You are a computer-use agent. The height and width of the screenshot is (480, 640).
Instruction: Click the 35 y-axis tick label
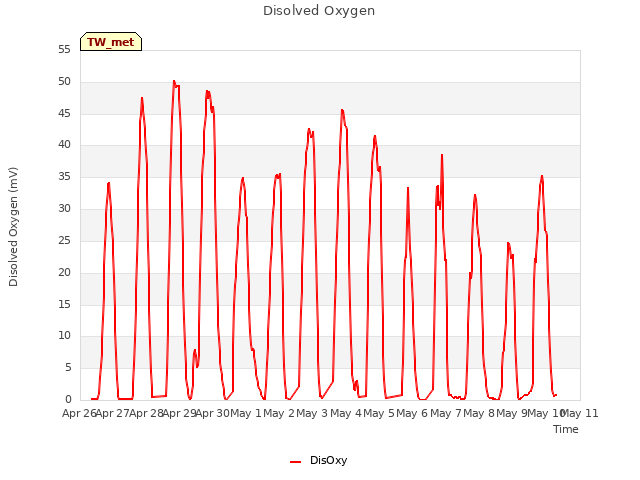point(64,176)
